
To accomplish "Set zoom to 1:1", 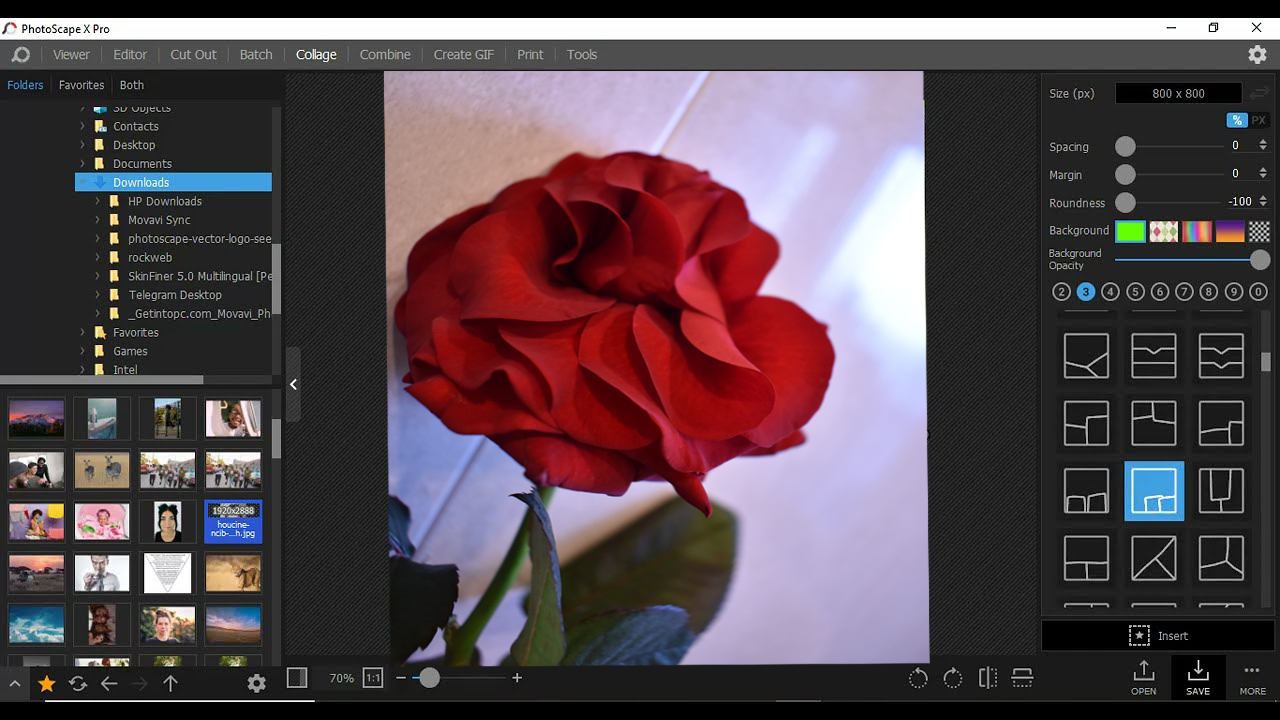I will pos(373,678).
